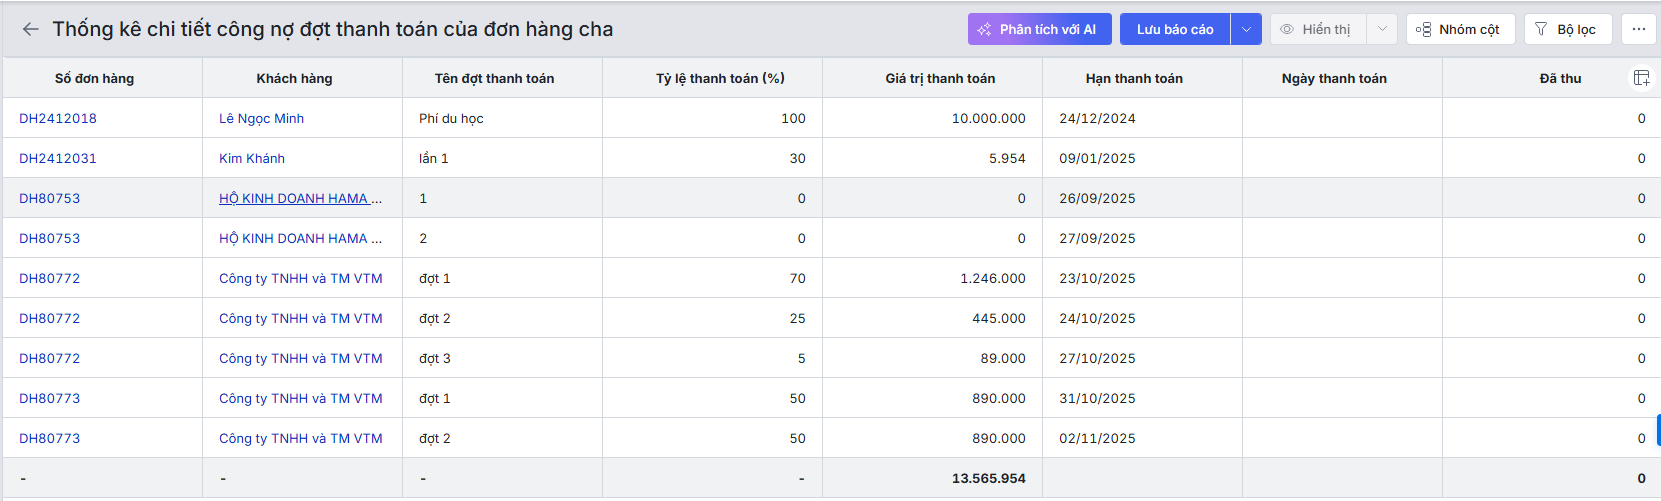Open the Nhóm cột column grouping
The height and width of the screenshot is (501, 1661).
coord(1460,29)
